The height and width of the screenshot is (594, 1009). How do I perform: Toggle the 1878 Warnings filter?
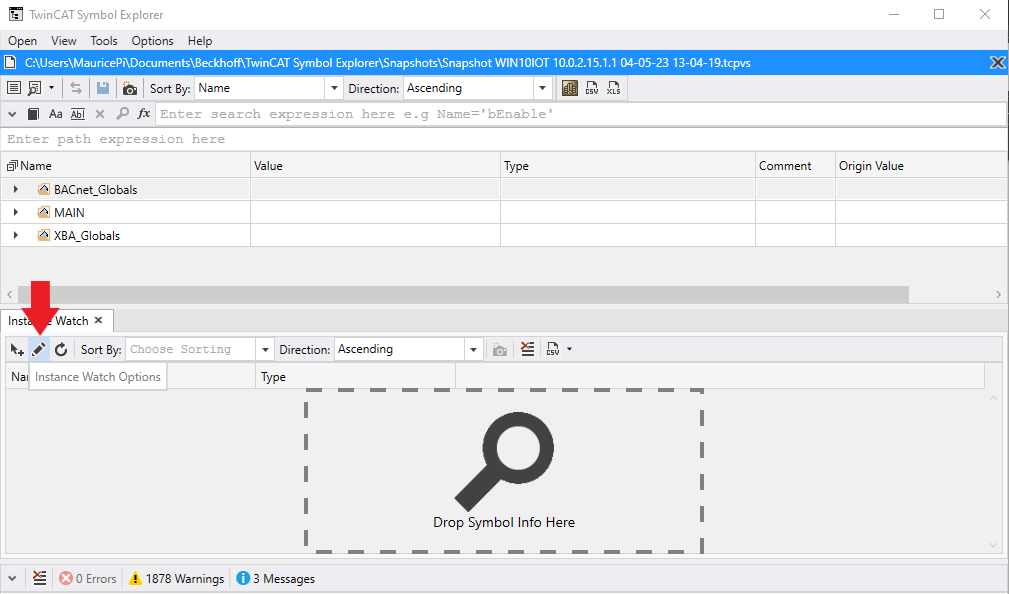coord(176,579)
